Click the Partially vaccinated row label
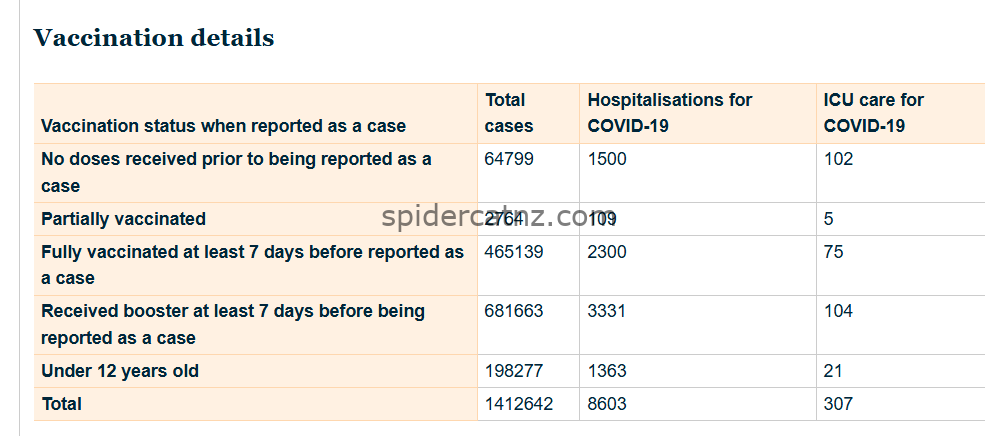The width and height of the screenshot is (998, 436). coord(123,219)
